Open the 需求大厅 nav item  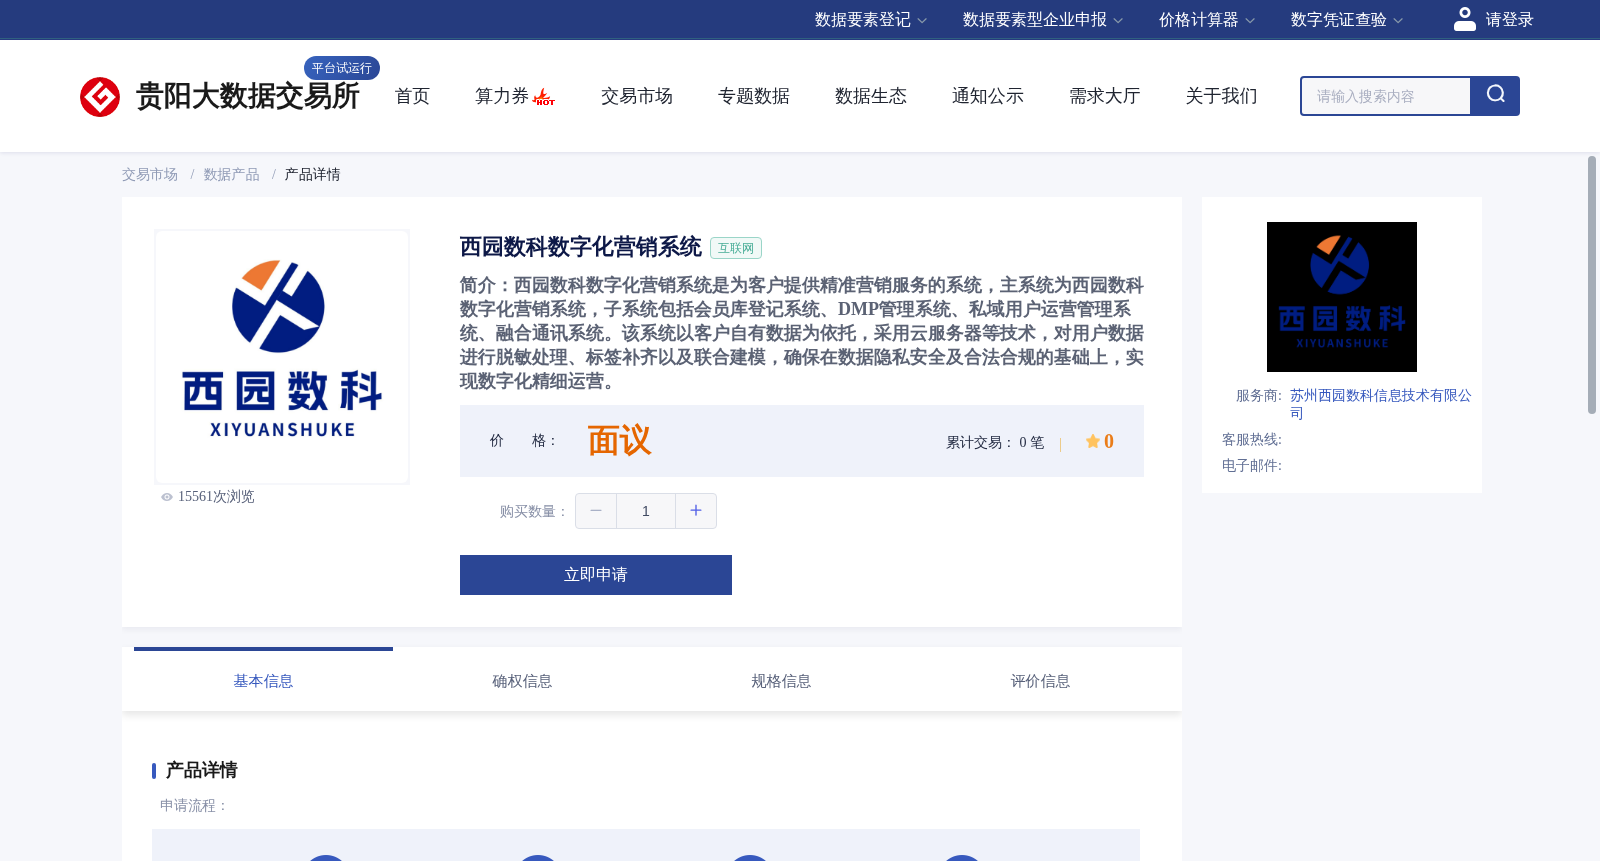(1105, 96)
